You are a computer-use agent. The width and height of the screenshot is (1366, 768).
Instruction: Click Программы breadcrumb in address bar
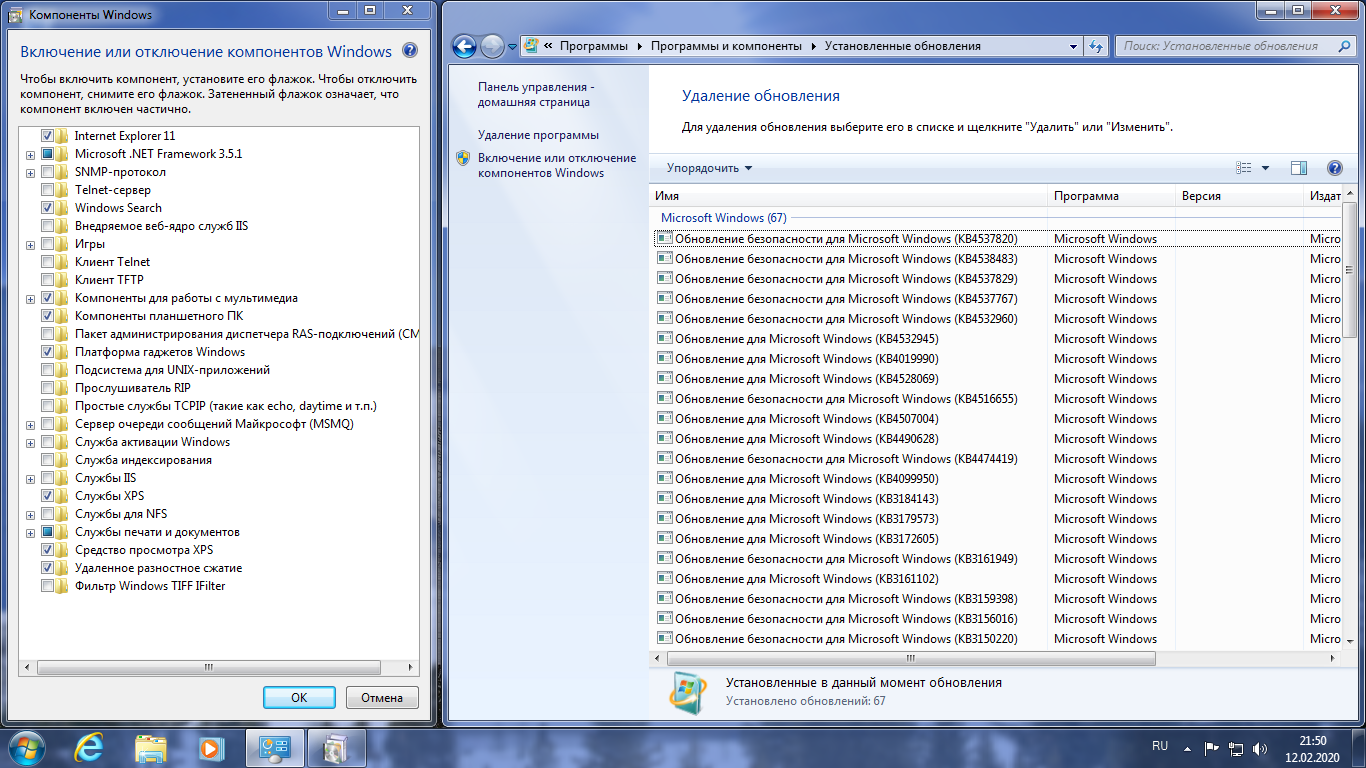(594, 46)
